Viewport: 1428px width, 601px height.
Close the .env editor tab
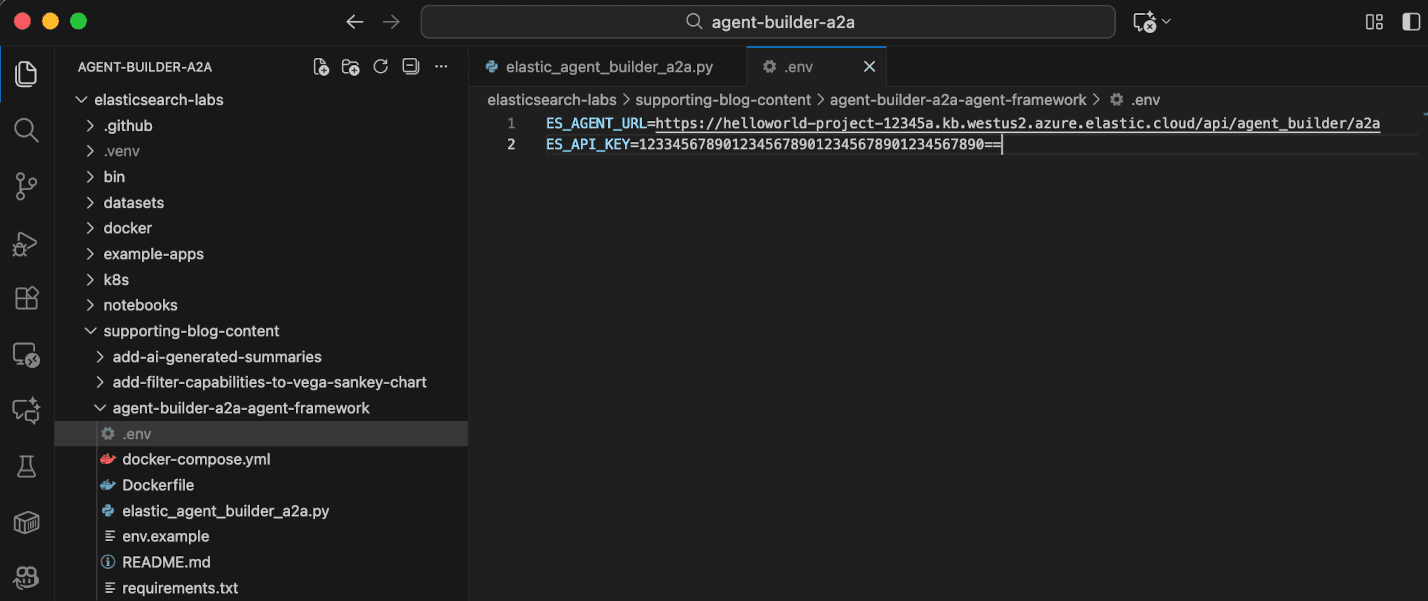(869, 67)
